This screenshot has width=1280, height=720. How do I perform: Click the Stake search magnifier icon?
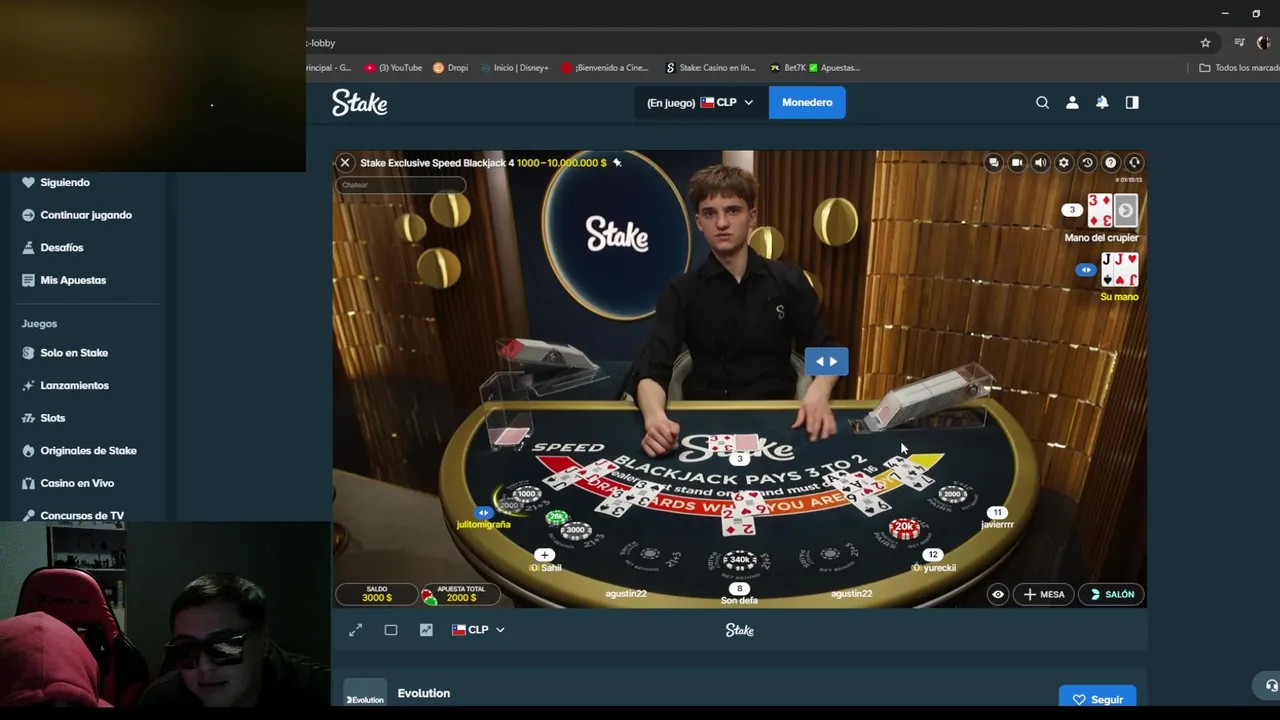1042,102
